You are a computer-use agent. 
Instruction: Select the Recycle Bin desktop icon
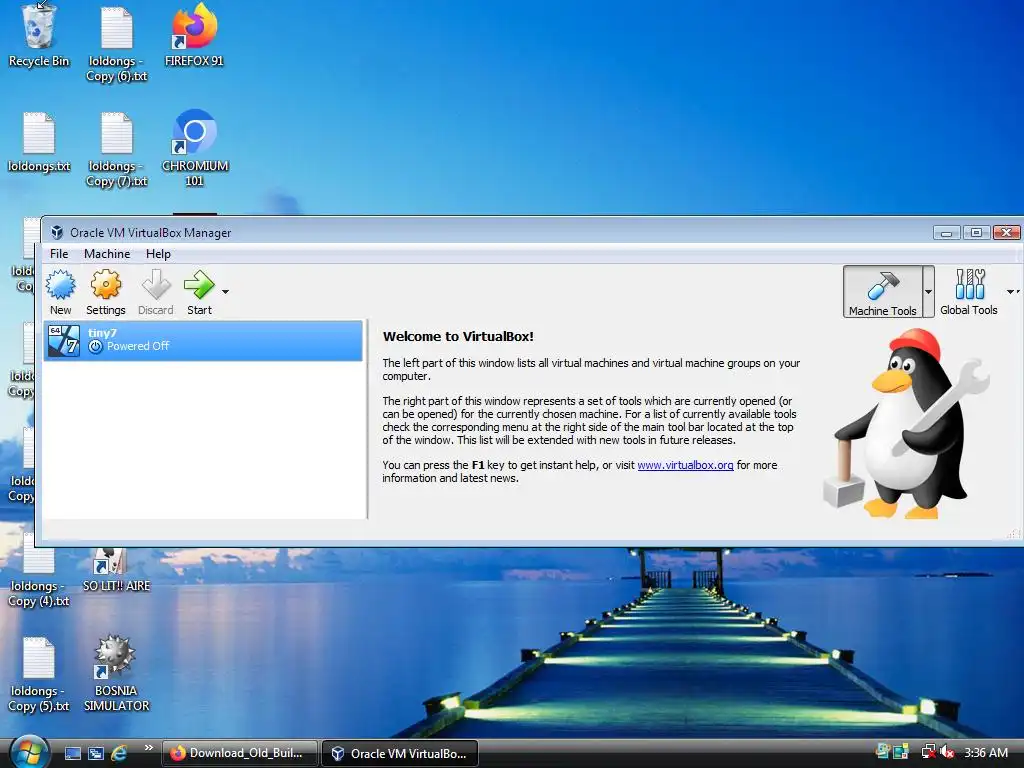(x=39, y=36)
